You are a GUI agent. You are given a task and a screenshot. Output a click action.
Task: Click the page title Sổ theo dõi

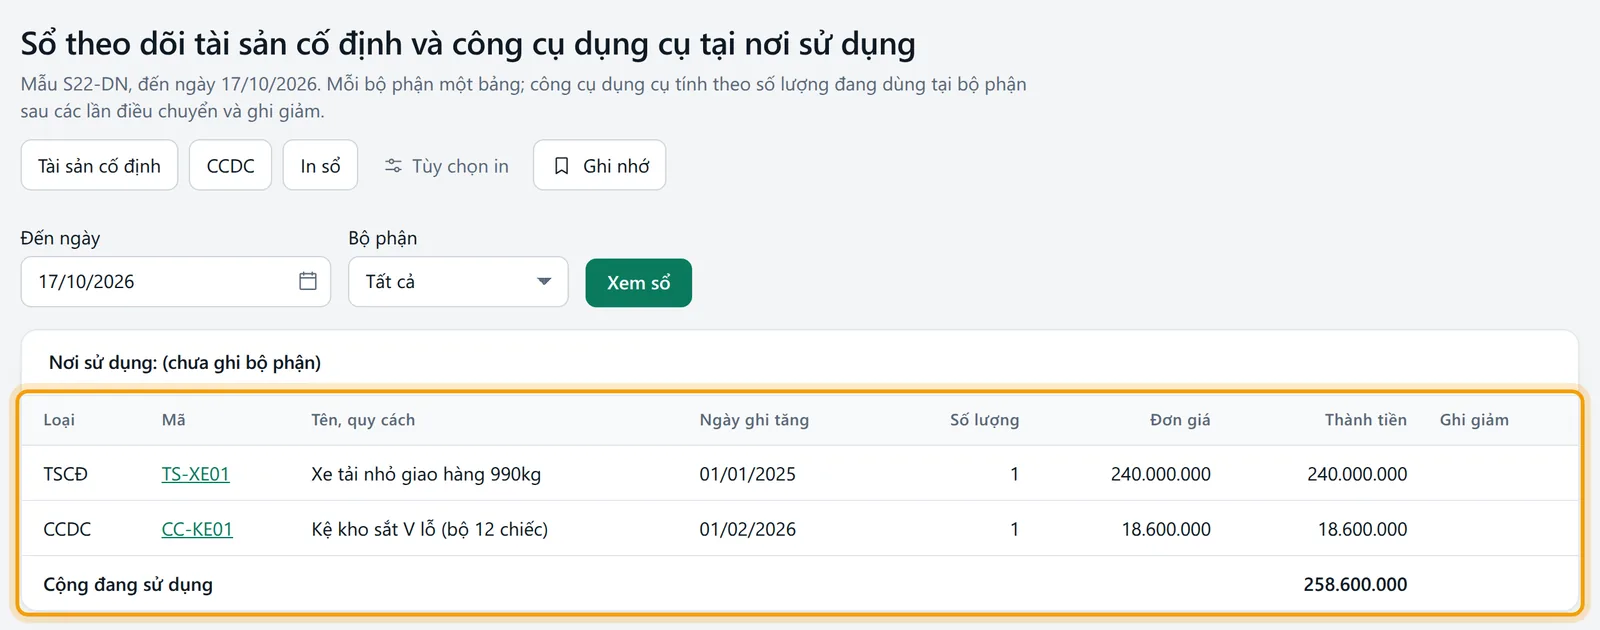(468, 44)
